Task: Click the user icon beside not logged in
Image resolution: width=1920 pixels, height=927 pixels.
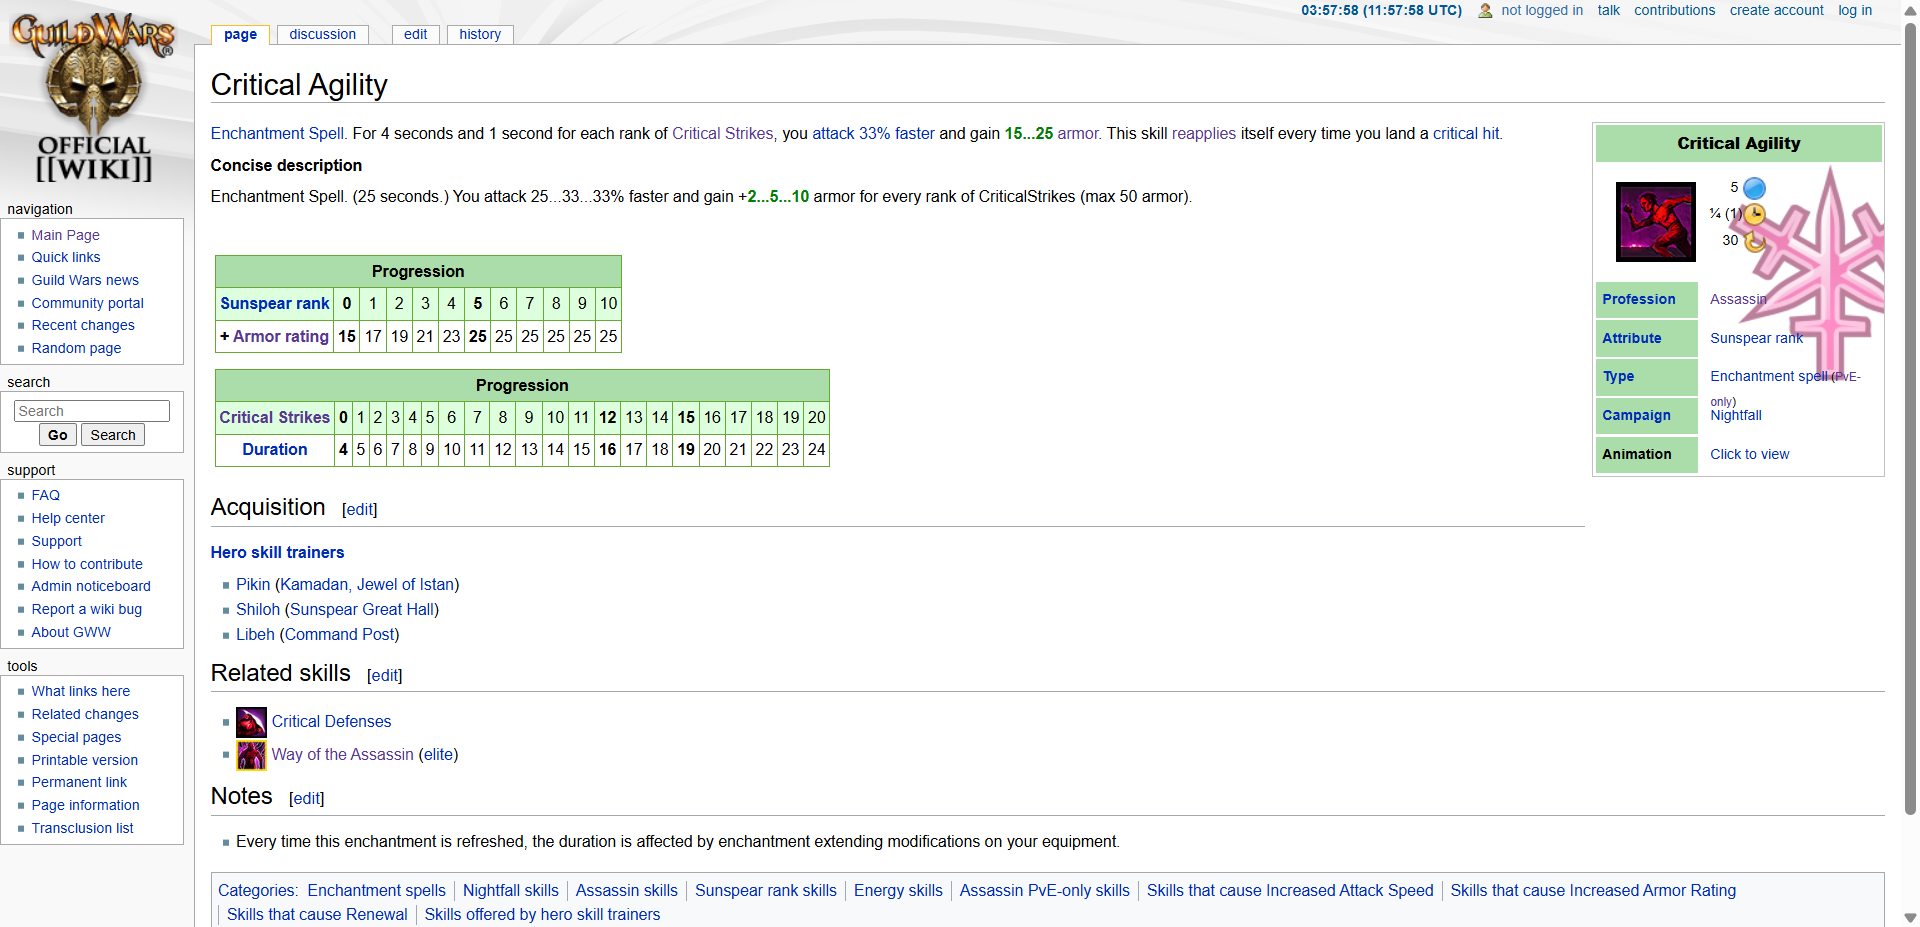Action: point(1485,11)
